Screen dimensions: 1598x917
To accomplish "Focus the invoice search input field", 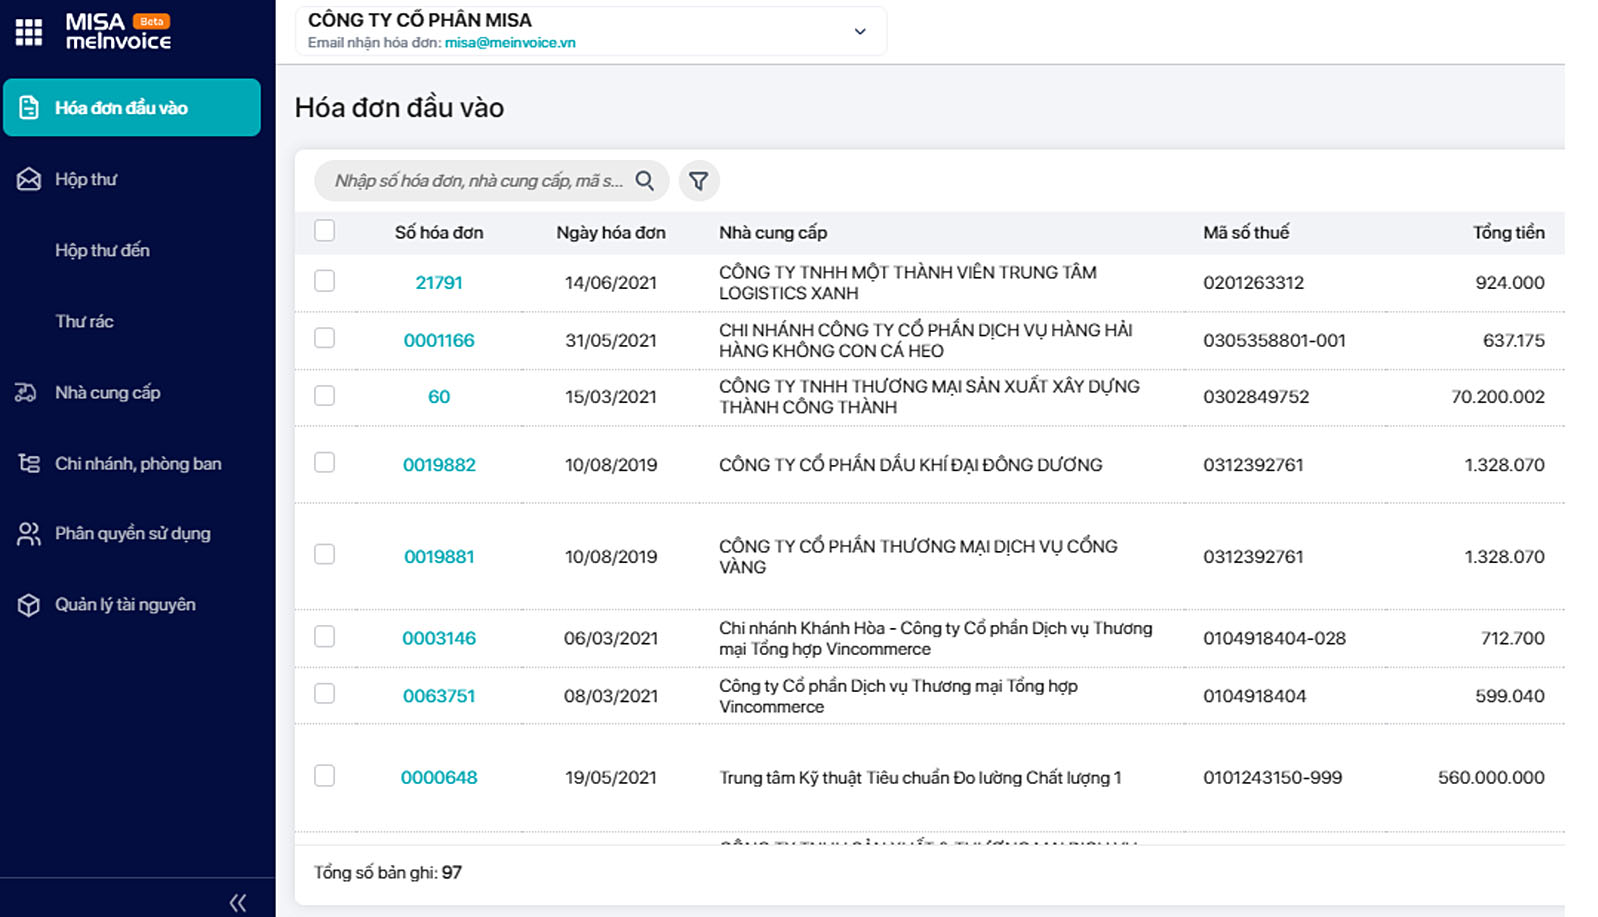I will point(479,181).
